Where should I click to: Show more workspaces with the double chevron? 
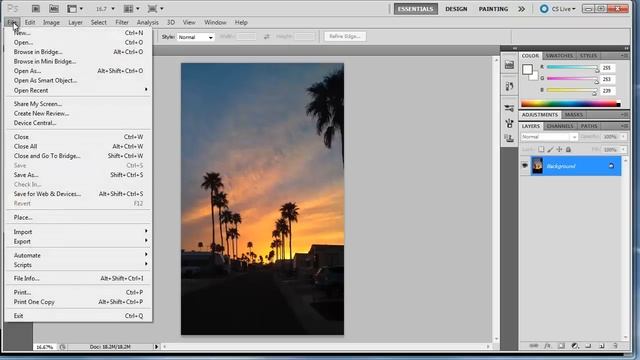click(521, 9)
